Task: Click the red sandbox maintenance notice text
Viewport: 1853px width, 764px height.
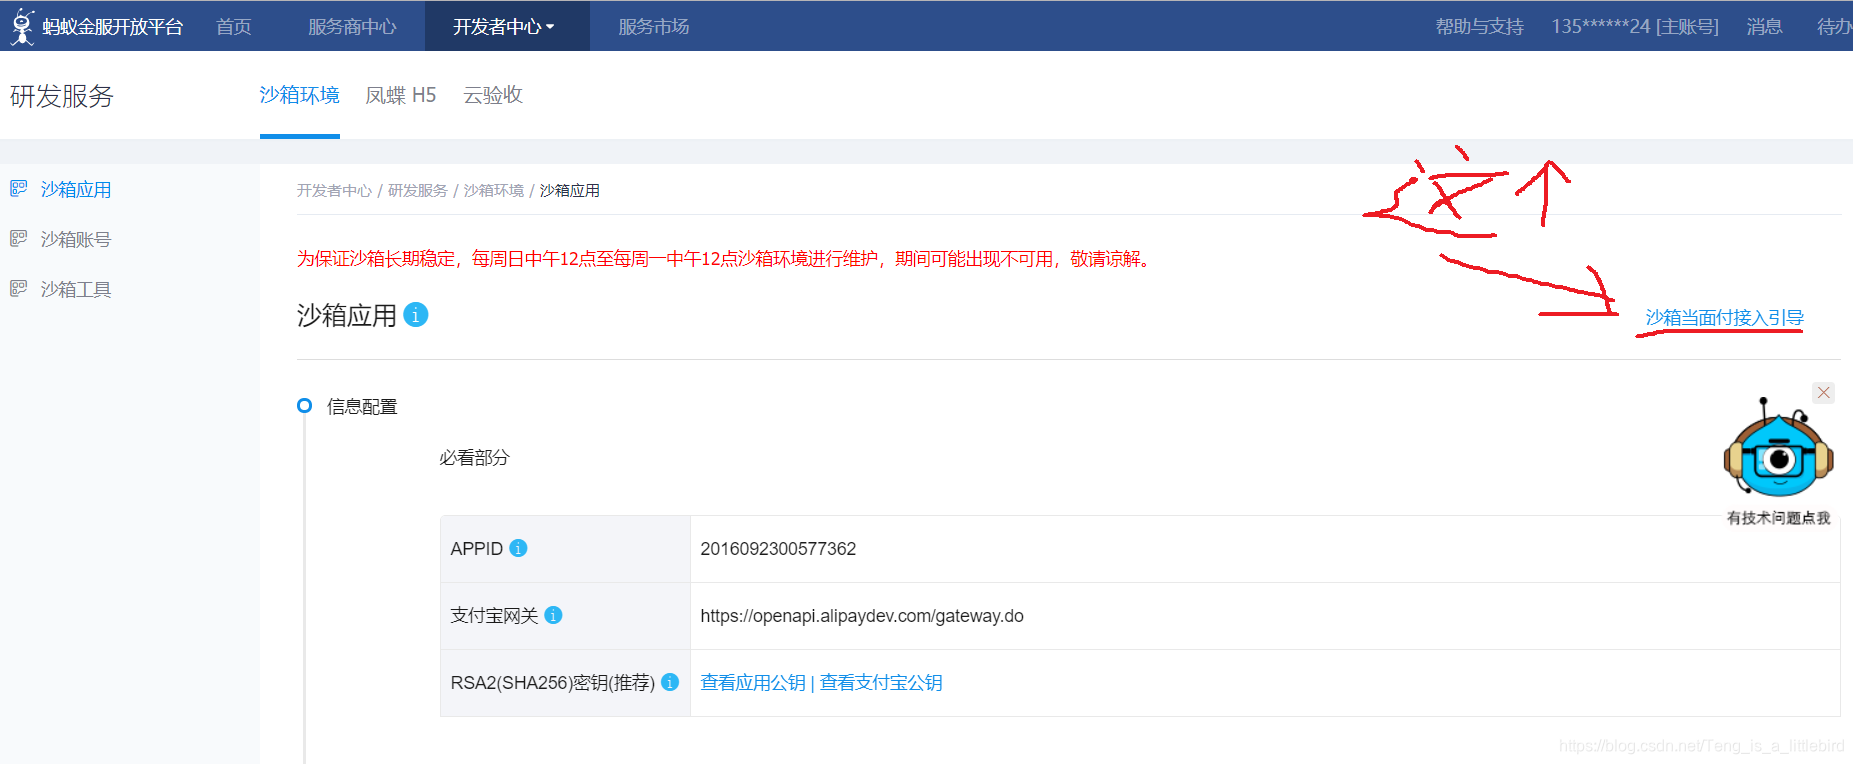Action: click(x=727, y=259)
